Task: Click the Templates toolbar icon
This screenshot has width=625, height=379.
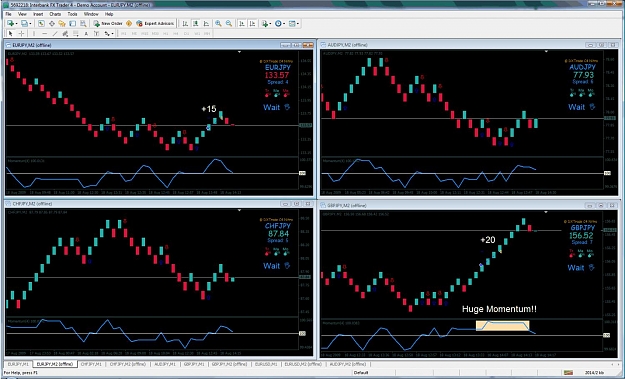Action: click(x=292, y=24)
